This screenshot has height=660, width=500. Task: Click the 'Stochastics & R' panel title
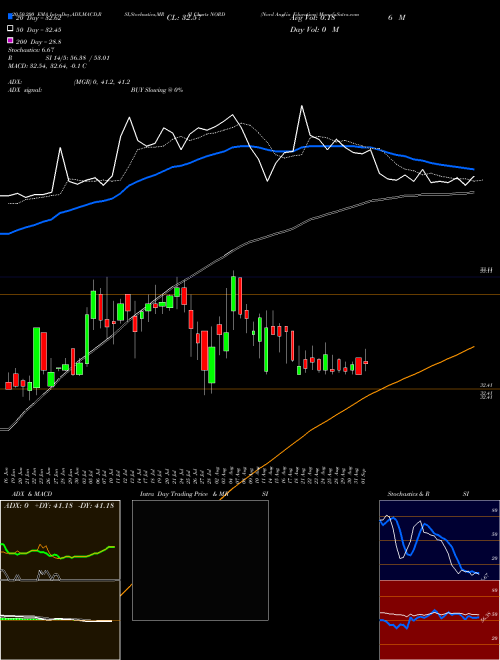coord(408,494)
